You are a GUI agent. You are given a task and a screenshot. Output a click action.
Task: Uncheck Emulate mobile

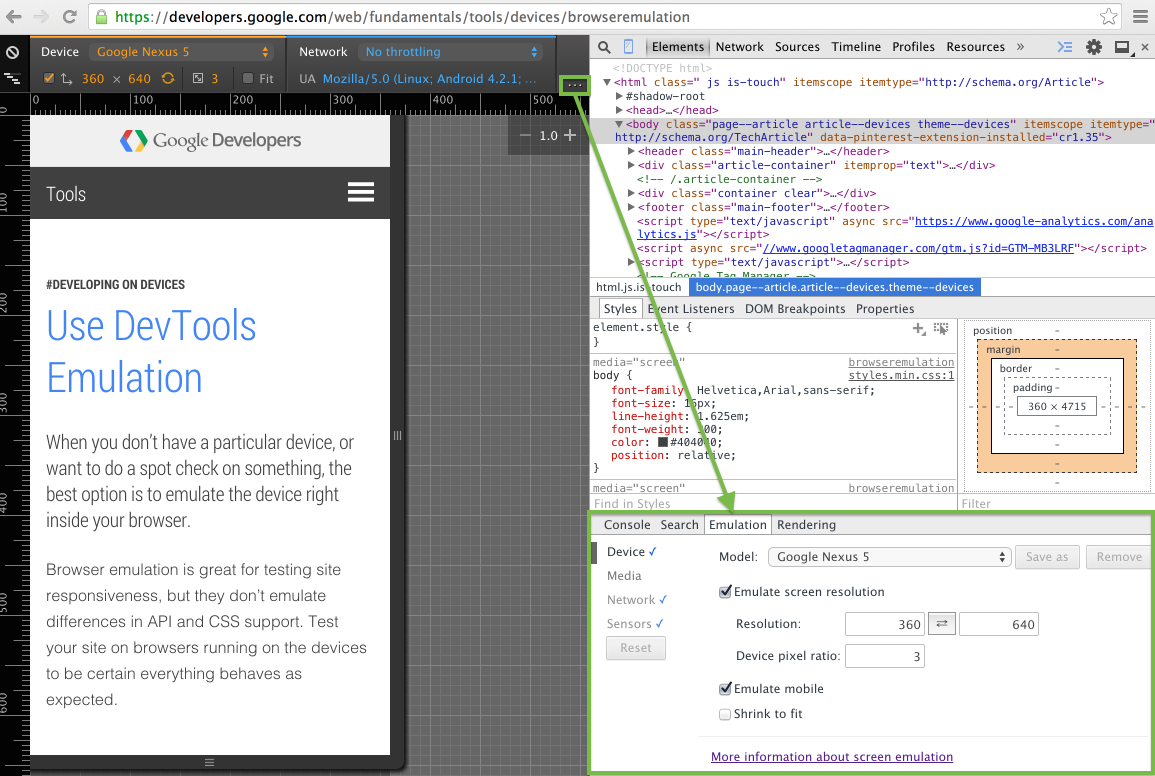[725, 689]
